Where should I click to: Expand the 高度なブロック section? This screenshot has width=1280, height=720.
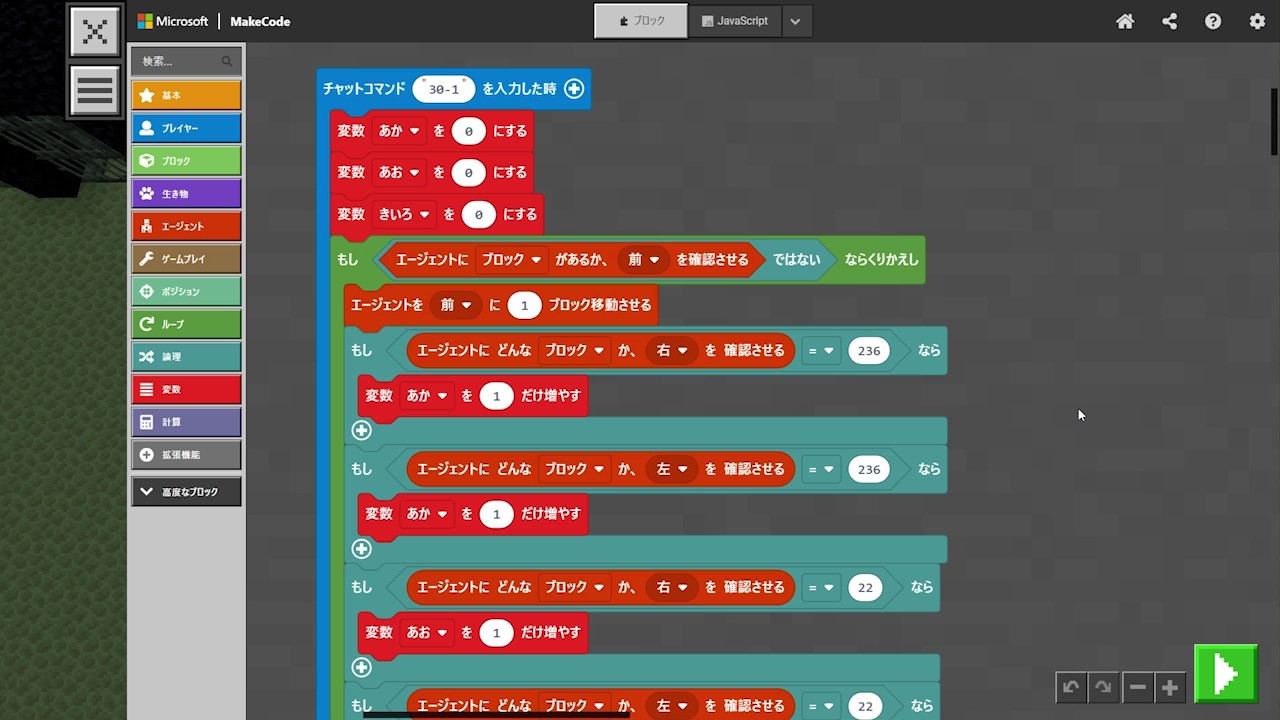coord(186,492)
